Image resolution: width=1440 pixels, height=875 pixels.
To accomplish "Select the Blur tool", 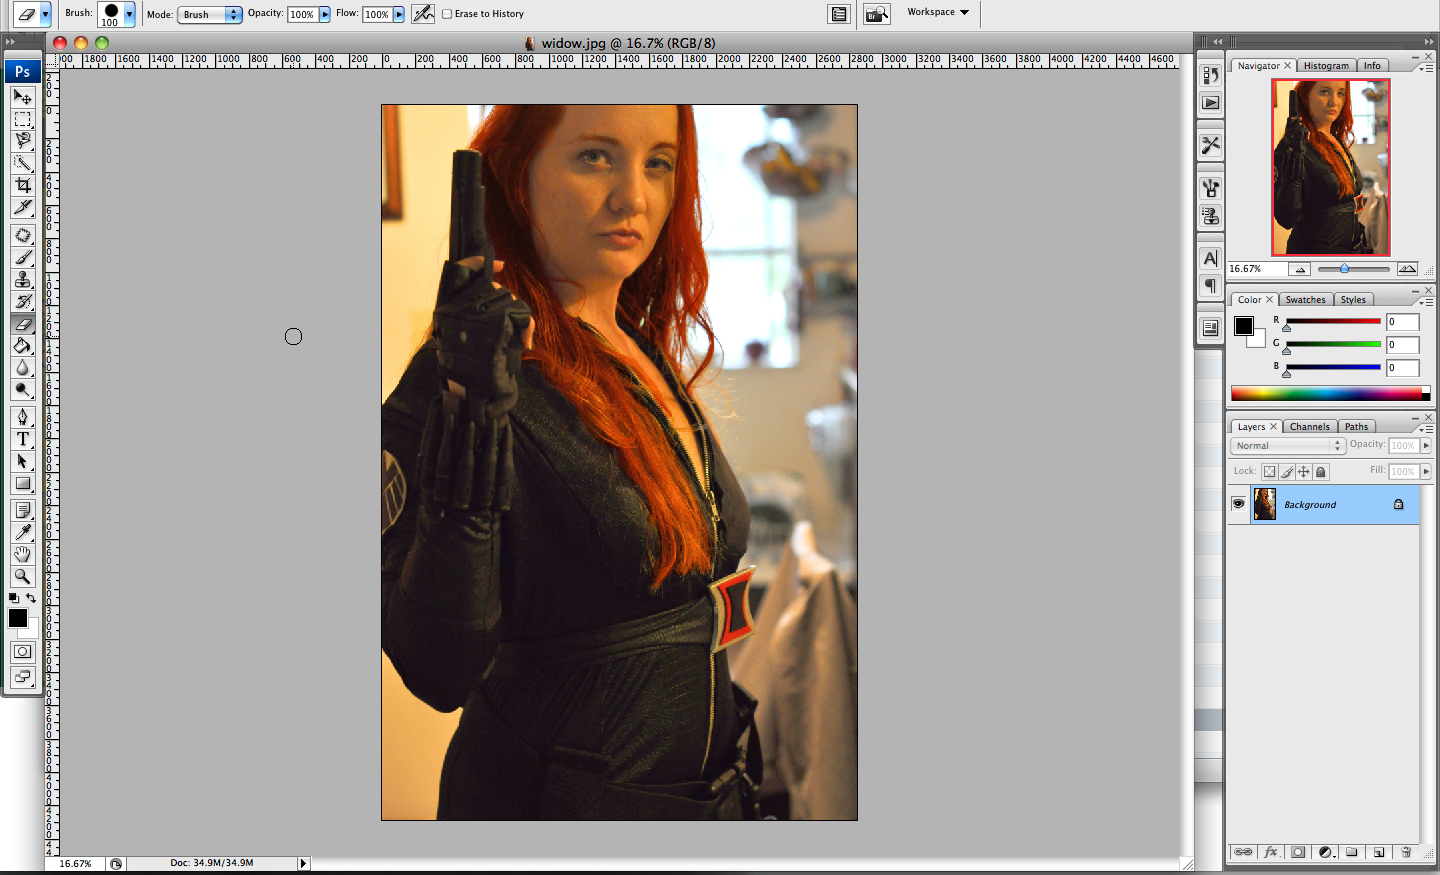I will (22, 367).
